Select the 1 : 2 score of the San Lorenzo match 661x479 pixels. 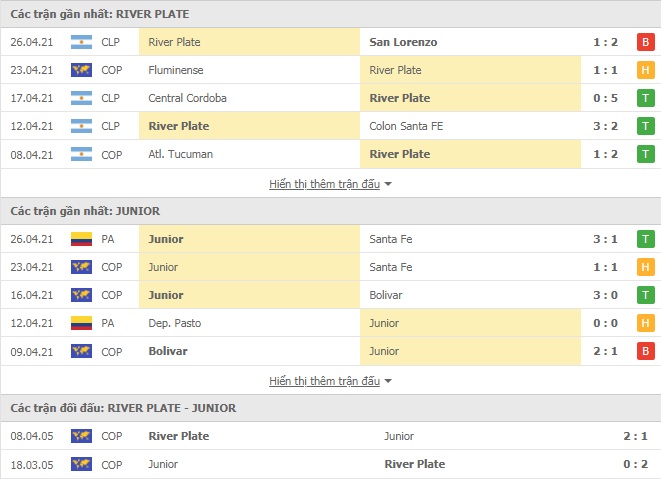coord(605,42)
